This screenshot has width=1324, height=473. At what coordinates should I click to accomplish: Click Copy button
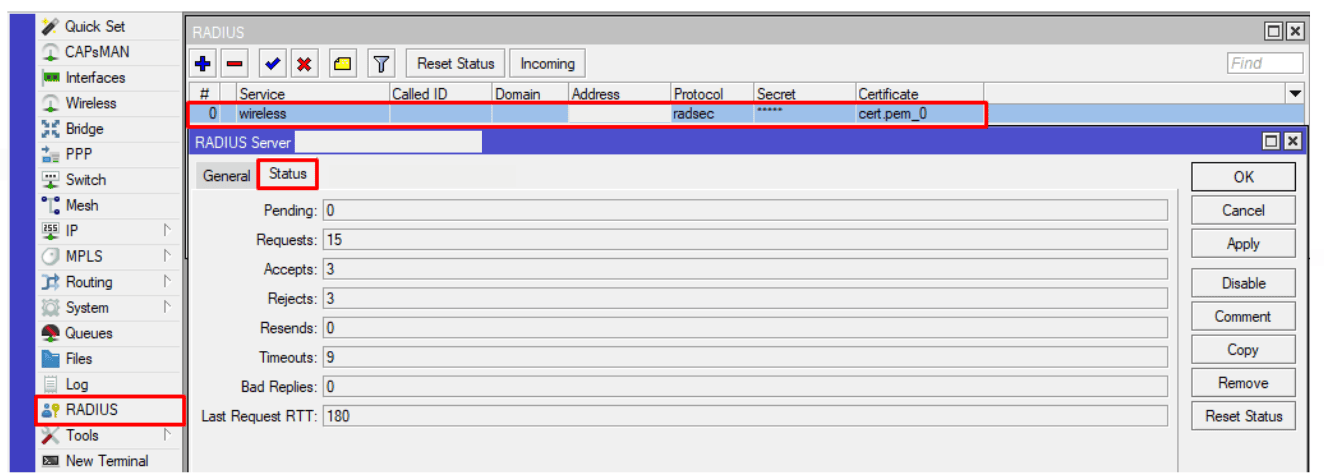point(1243,349)
